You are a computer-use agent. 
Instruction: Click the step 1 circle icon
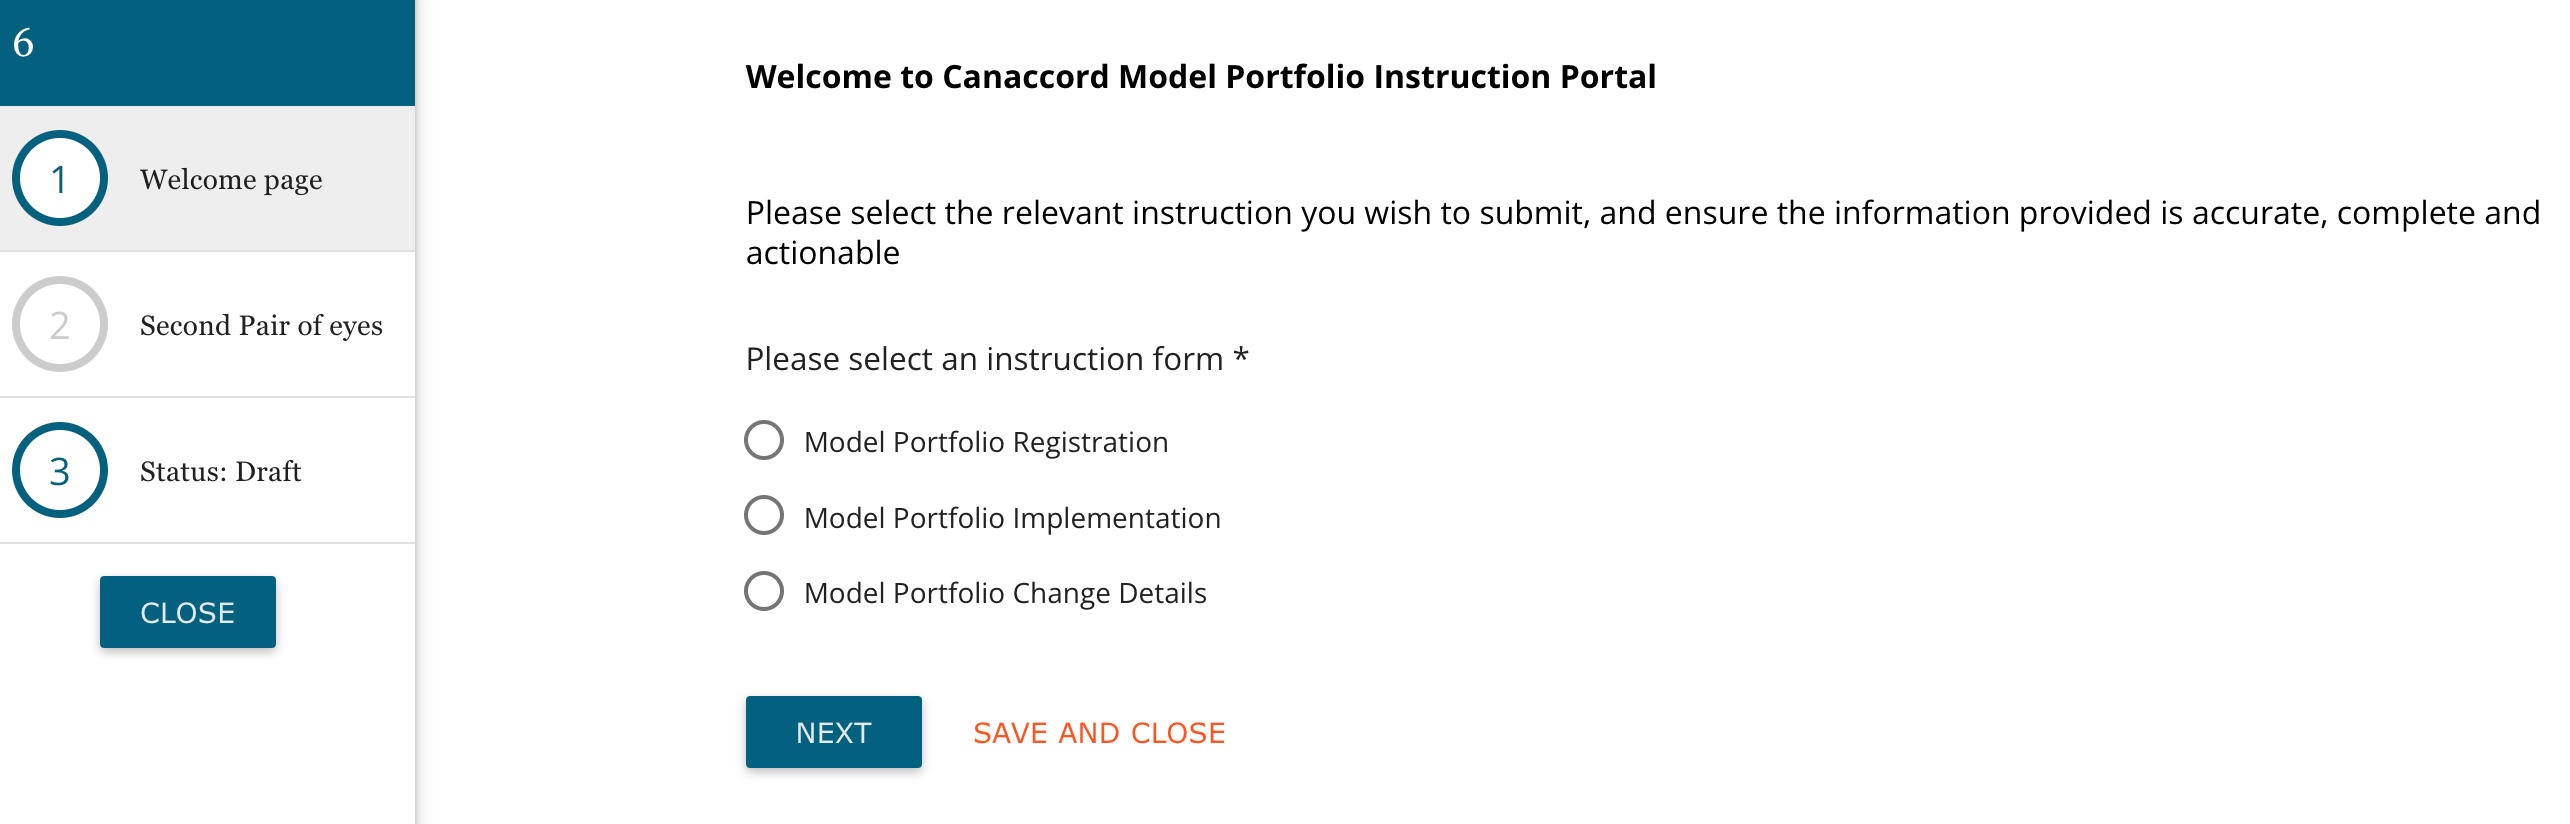click(60, 179)
